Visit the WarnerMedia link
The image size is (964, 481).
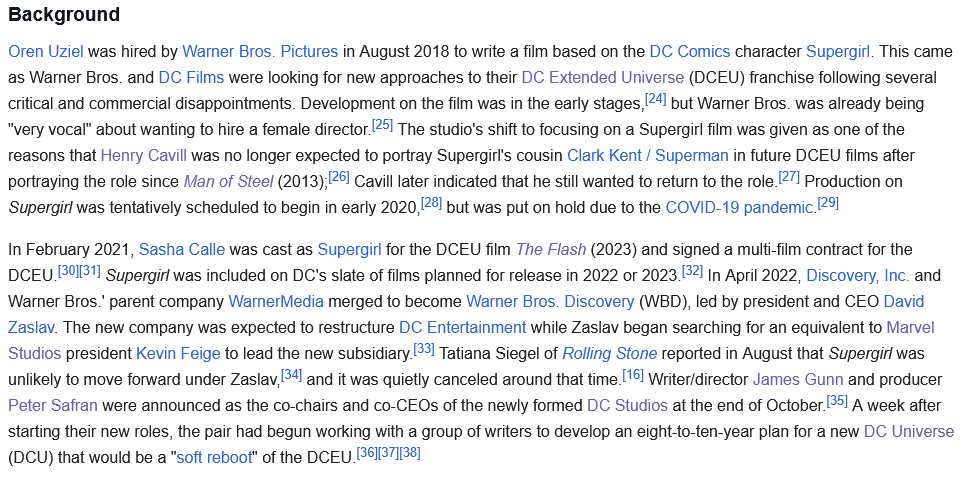point(276,302)
